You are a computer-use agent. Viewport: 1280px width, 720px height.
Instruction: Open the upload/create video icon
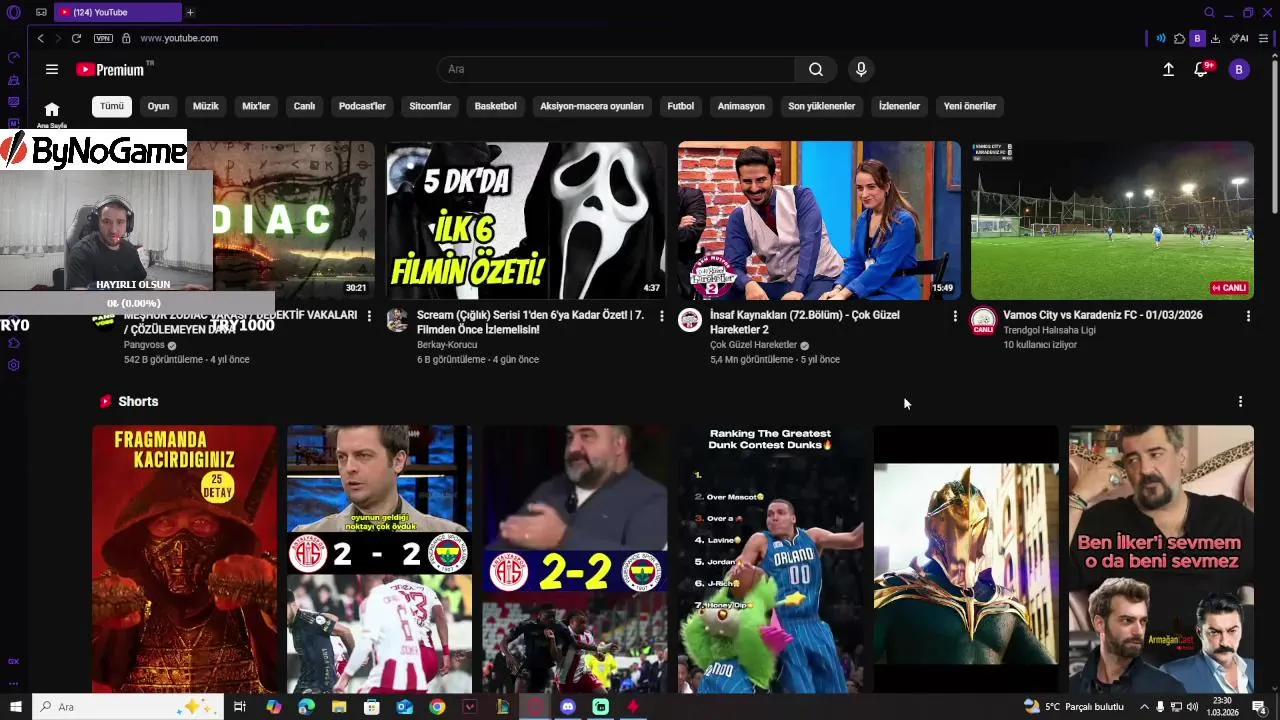(x=1168, y=69)
